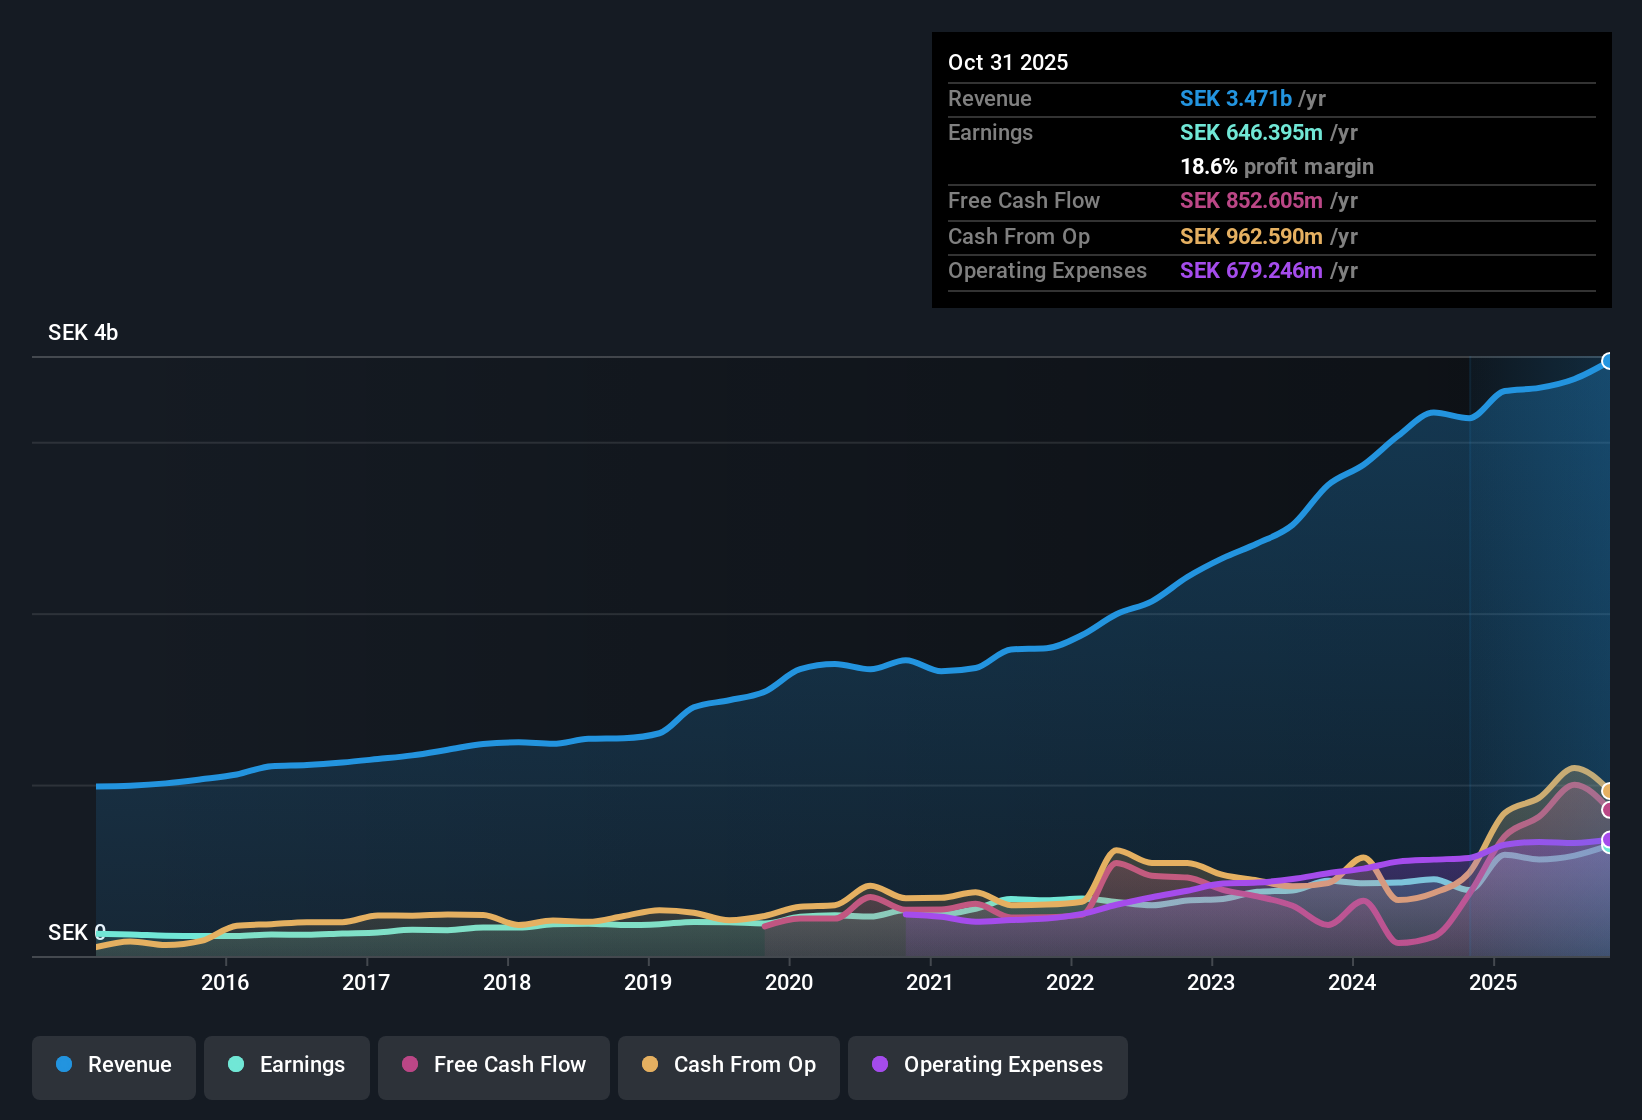Click the Oct 31 2025 tooltip header

click(x=1008, y=62)
